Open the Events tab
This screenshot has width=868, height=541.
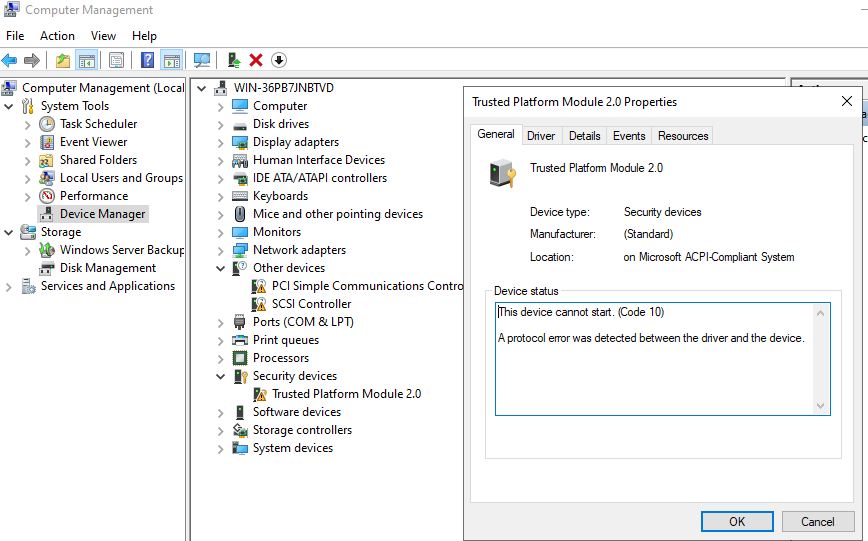[x=629, y=136]
